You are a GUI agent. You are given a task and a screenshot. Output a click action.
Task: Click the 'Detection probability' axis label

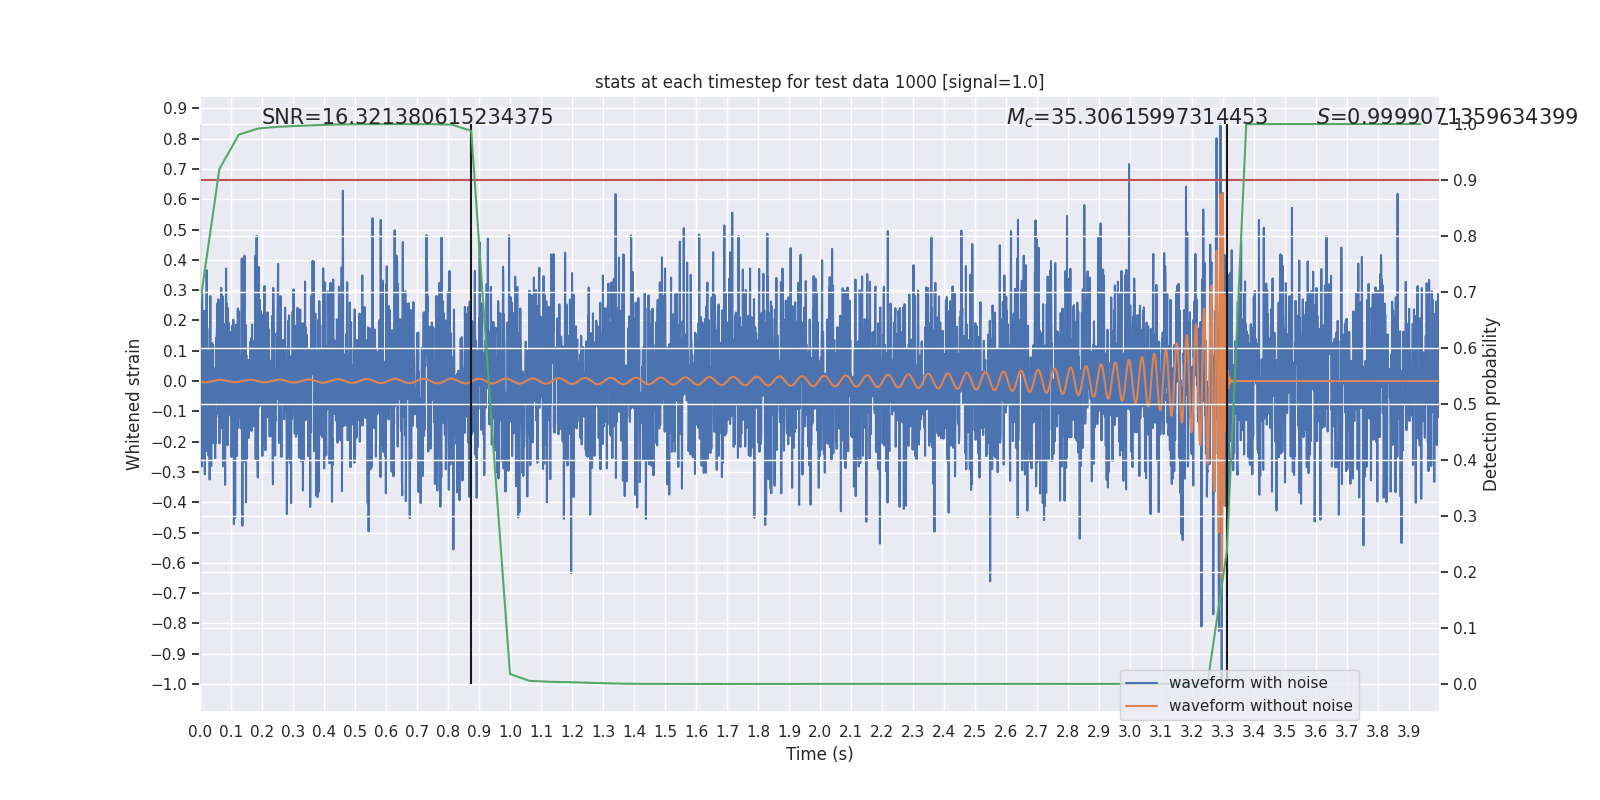[x=1491, y=404]
